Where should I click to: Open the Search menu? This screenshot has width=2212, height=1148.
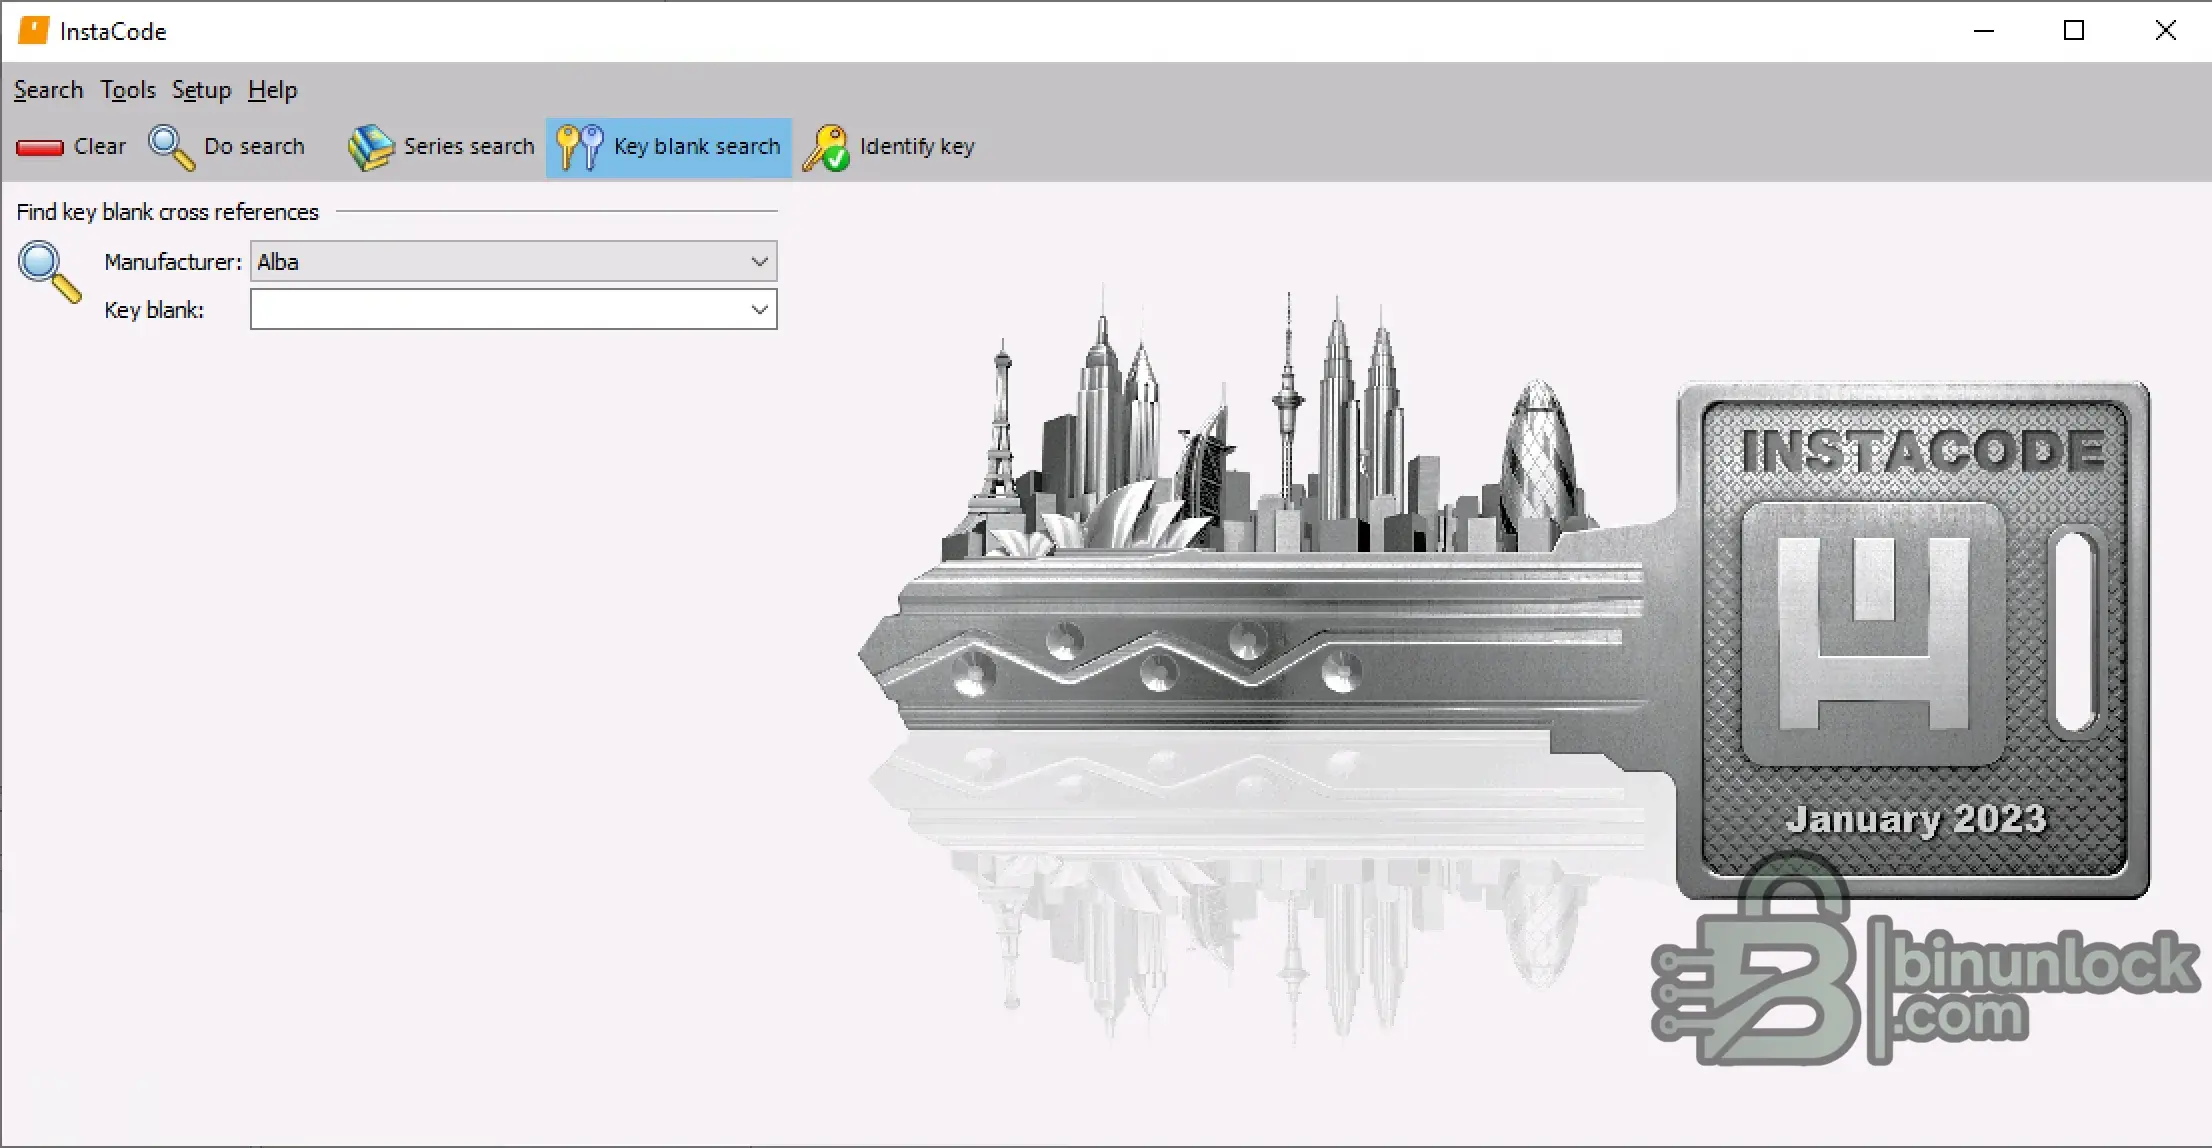(x=48, y=90)
